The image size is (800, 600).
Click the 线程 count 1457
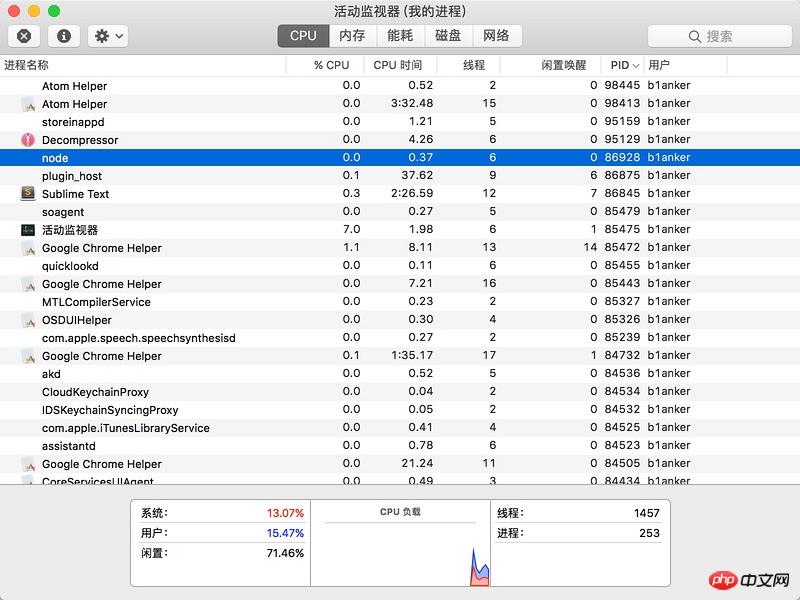pos(647,513)
